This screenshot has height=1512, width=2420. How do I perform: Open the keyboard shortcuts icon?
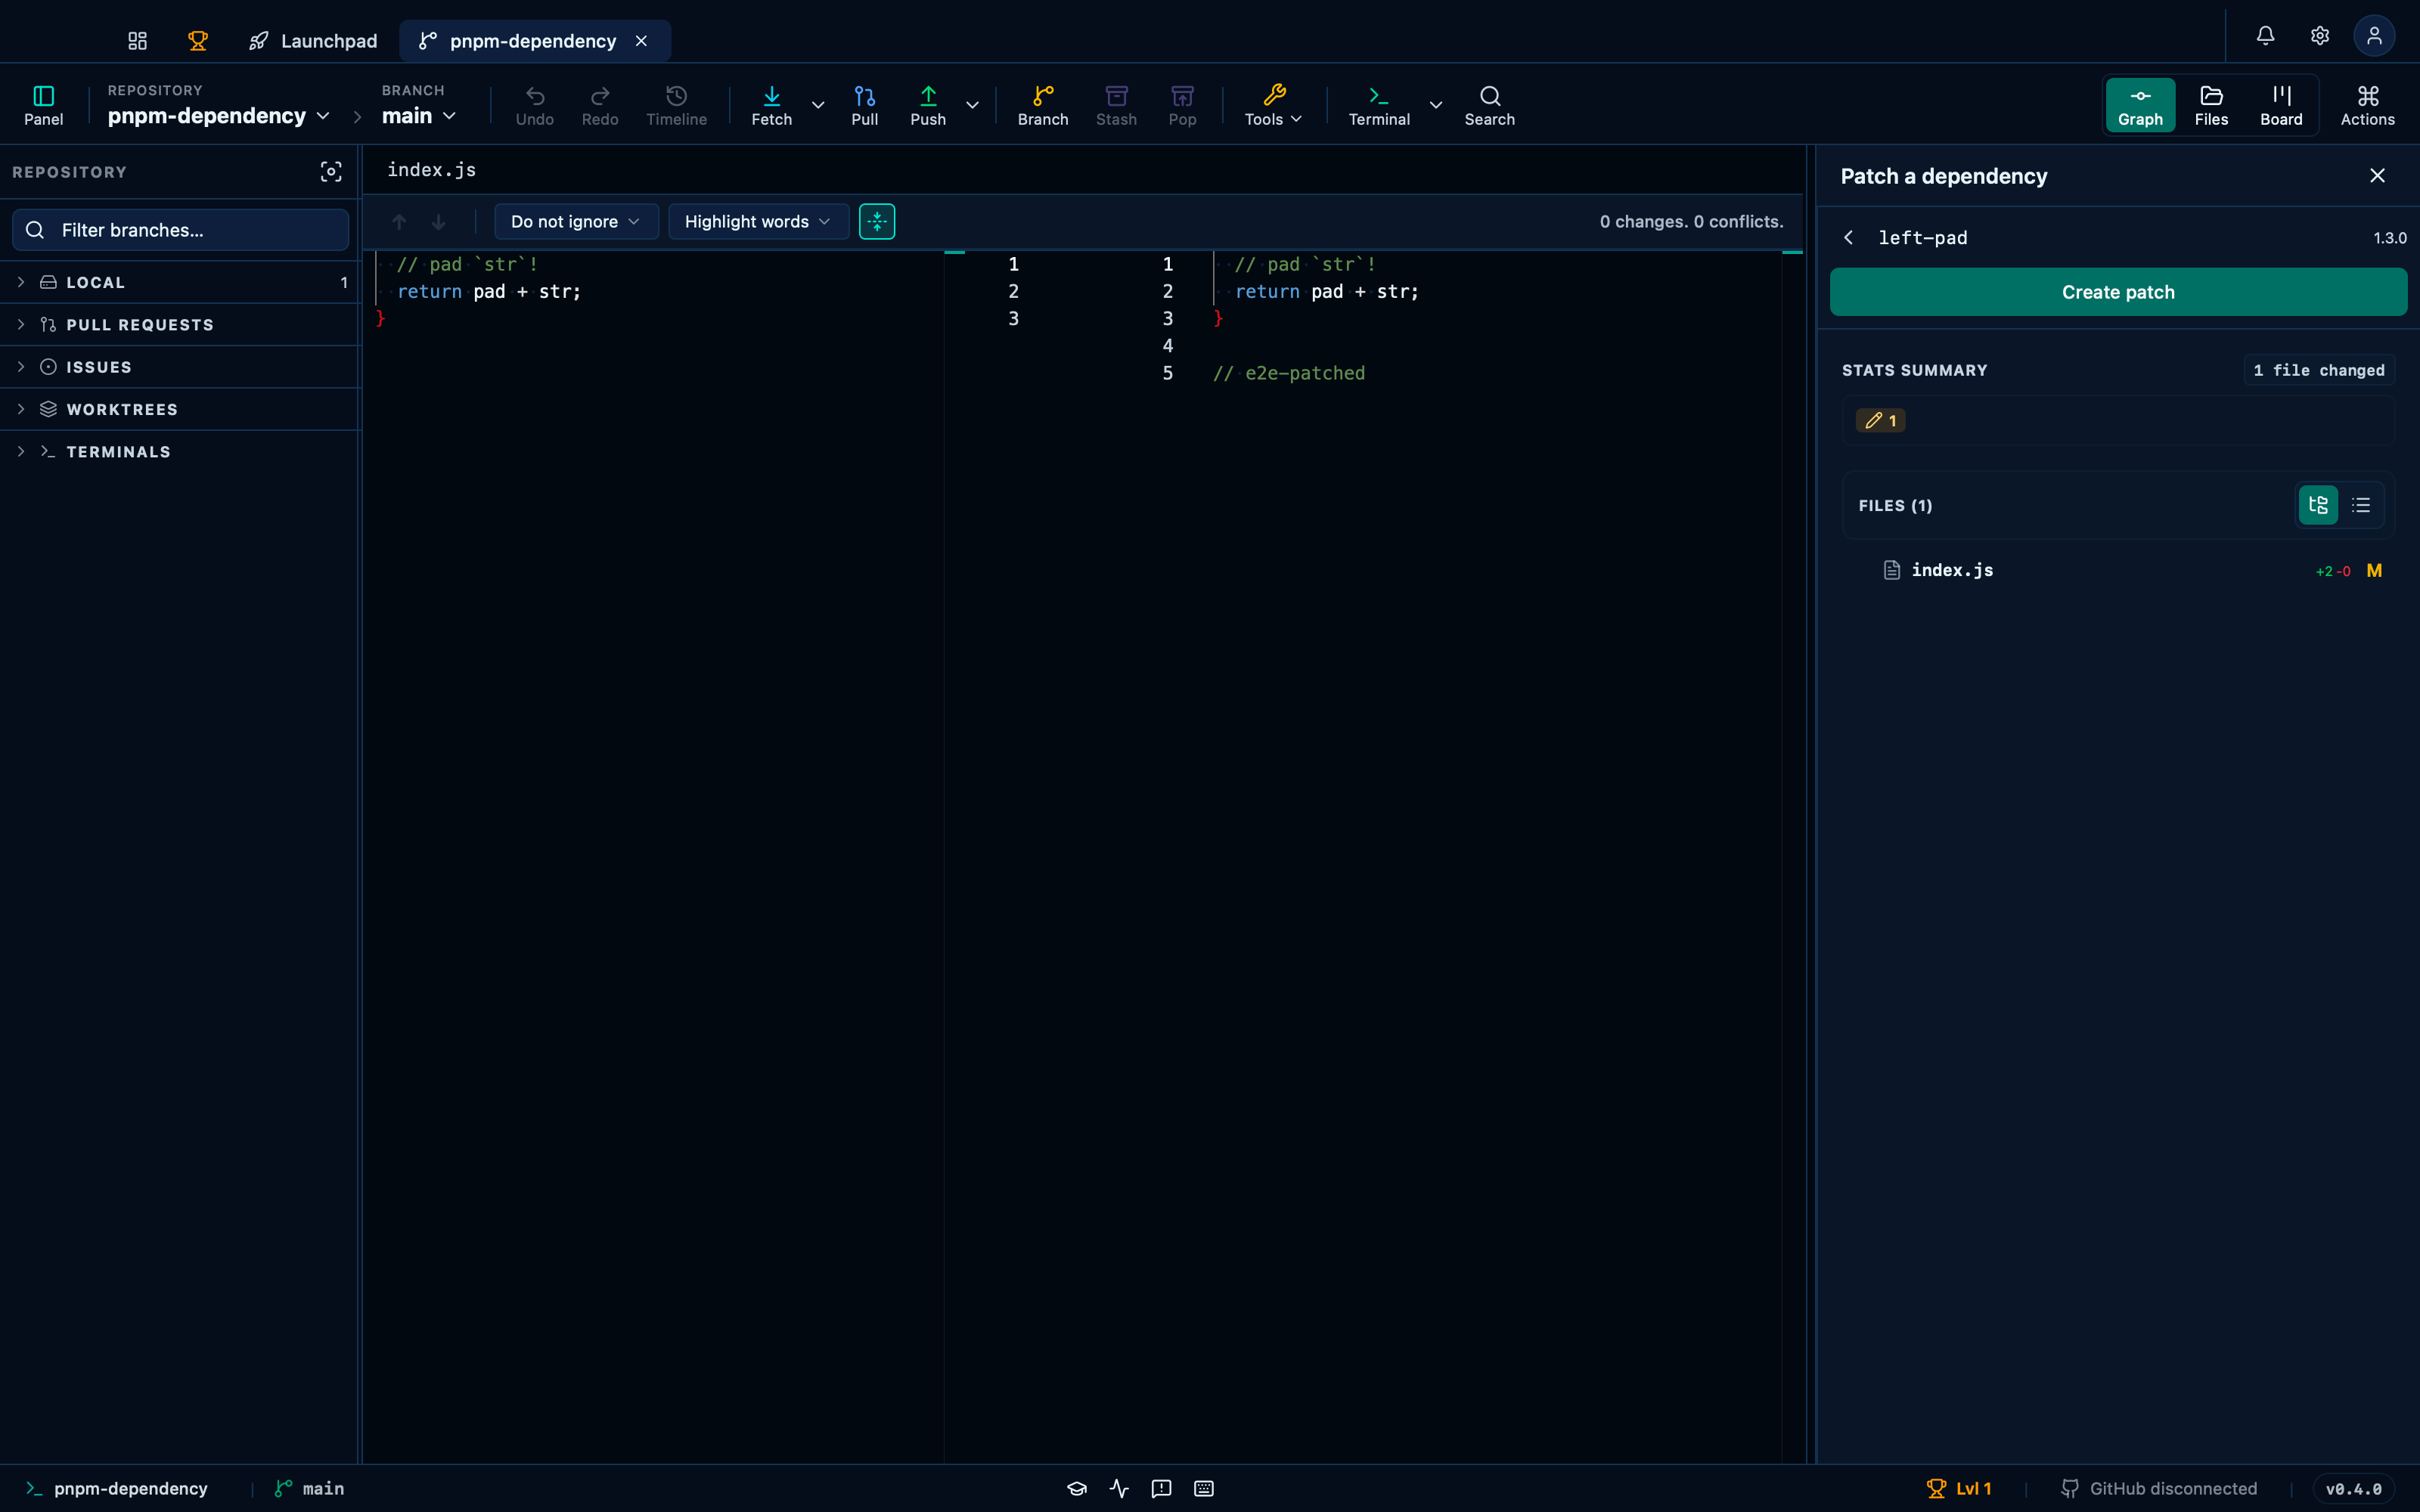(x=1204, y=1488)
